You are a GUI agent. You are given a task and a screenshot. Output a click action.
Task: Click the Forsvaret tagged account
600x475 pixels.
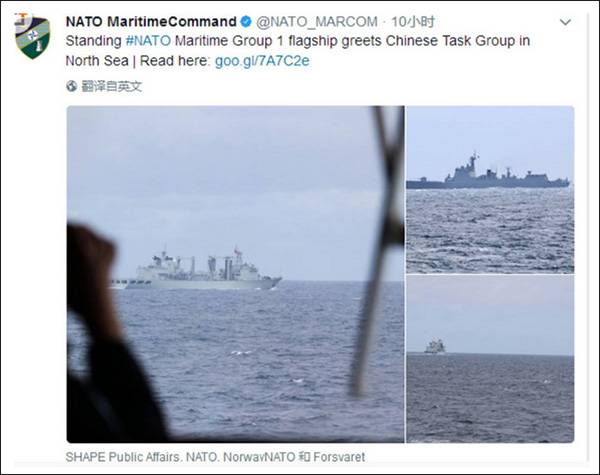(x=339, y=457)
